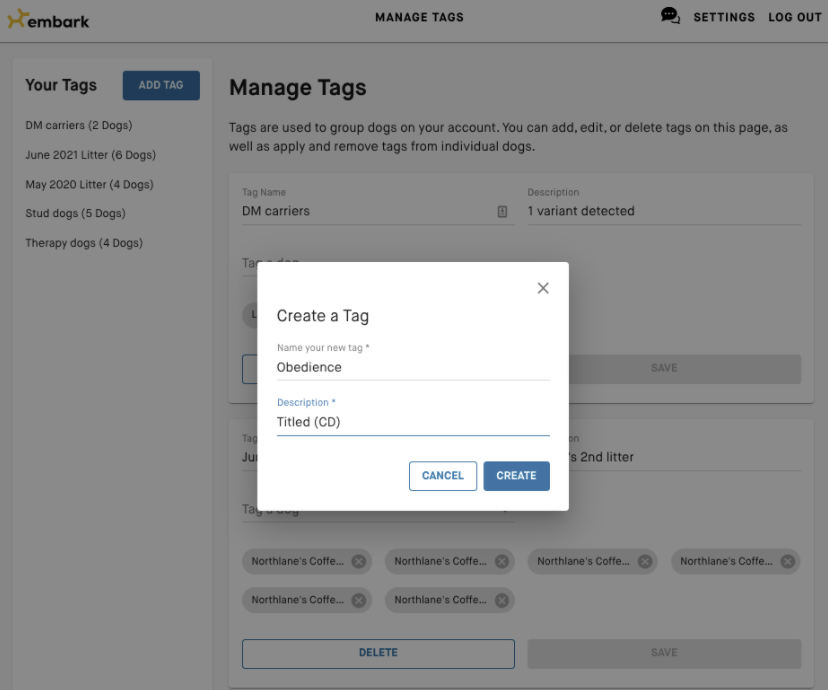Viewport: 828px width, 690px height.
Task: Click Log Out in the header
Action: tap(794, 17)
